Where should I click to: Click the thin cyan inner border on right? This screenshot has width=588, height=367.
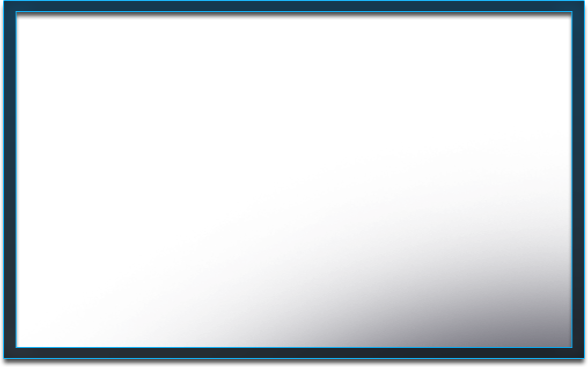tap(572, 180)
